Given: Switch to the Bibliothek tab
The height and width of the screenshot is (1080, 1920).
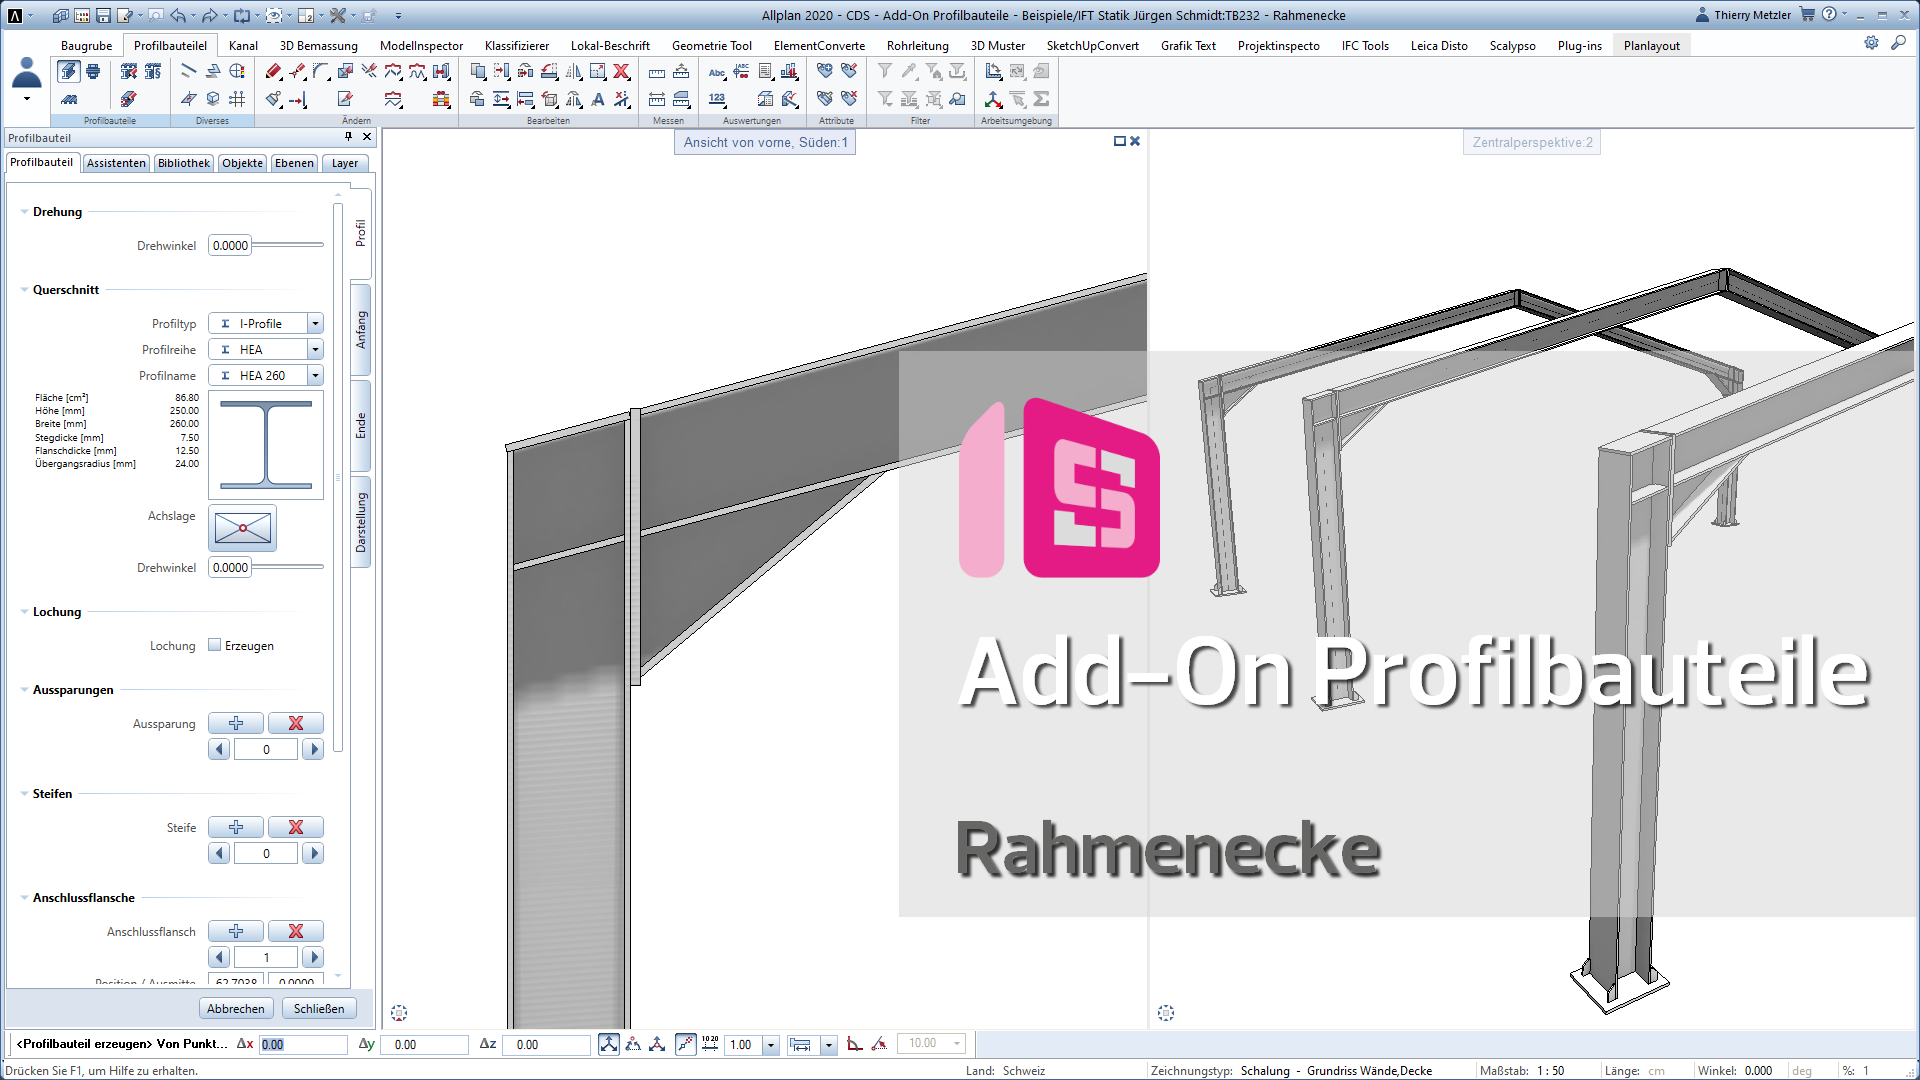Looking at the screenshot, I should click(184, 163).
